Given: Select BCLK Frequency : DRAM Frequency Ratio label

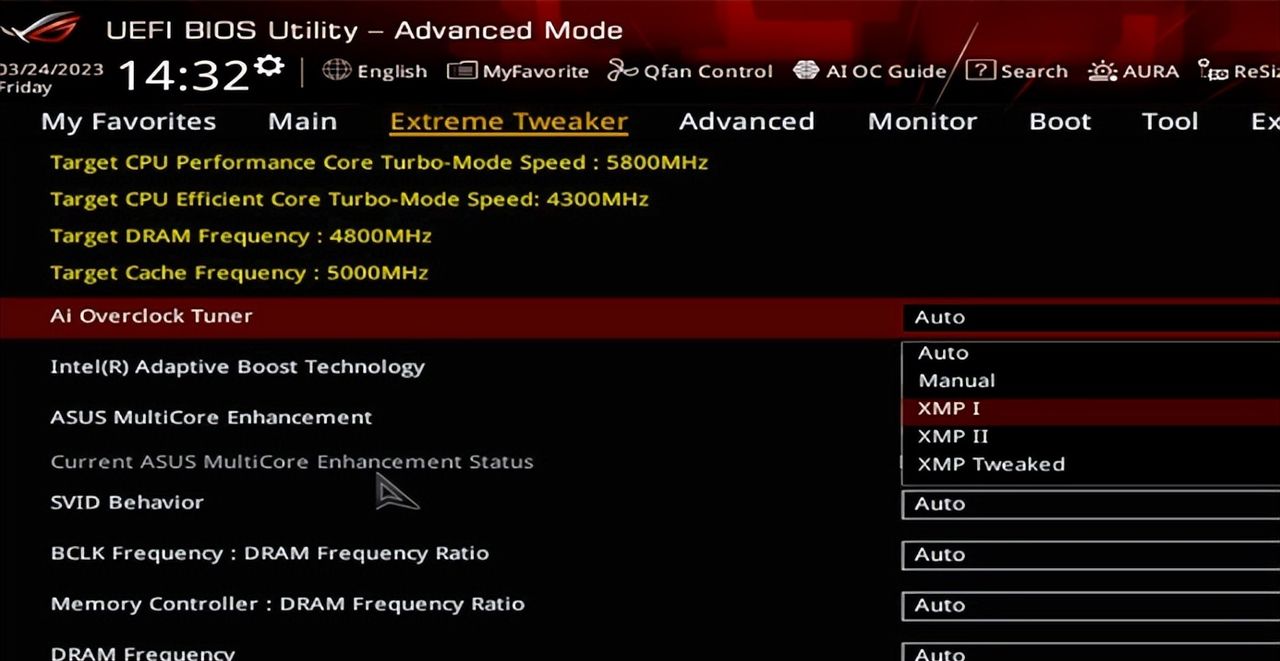Looking at the screenshot, I should 270,553.
